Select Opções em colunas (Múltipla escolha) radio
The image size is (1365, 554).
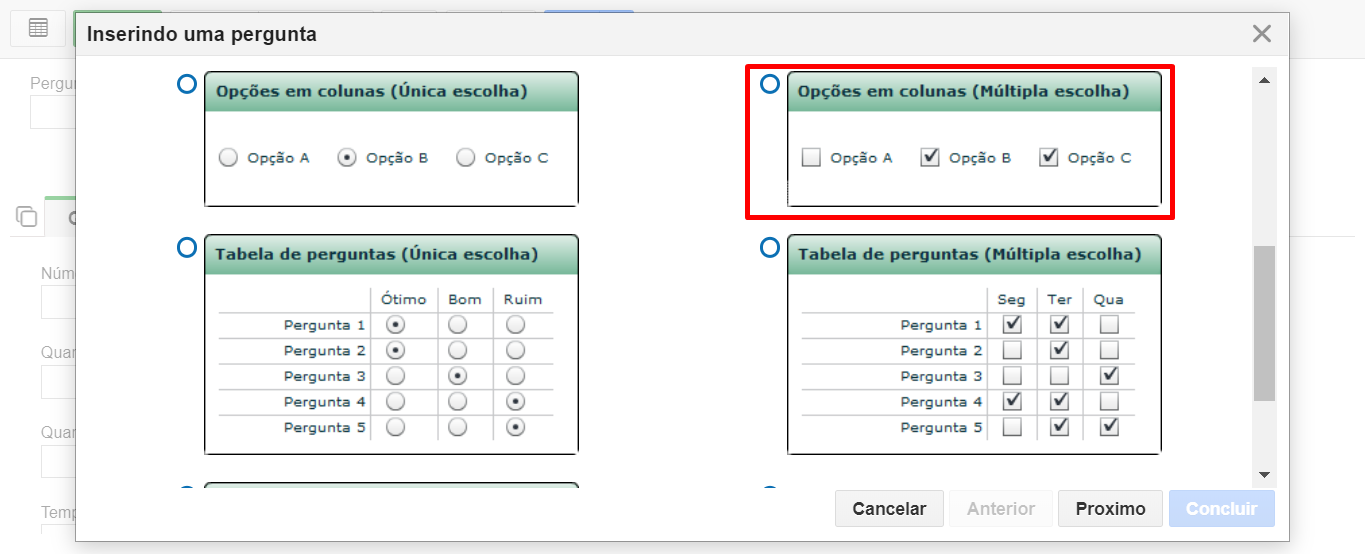pyautogui.click(x=770, y=84)
